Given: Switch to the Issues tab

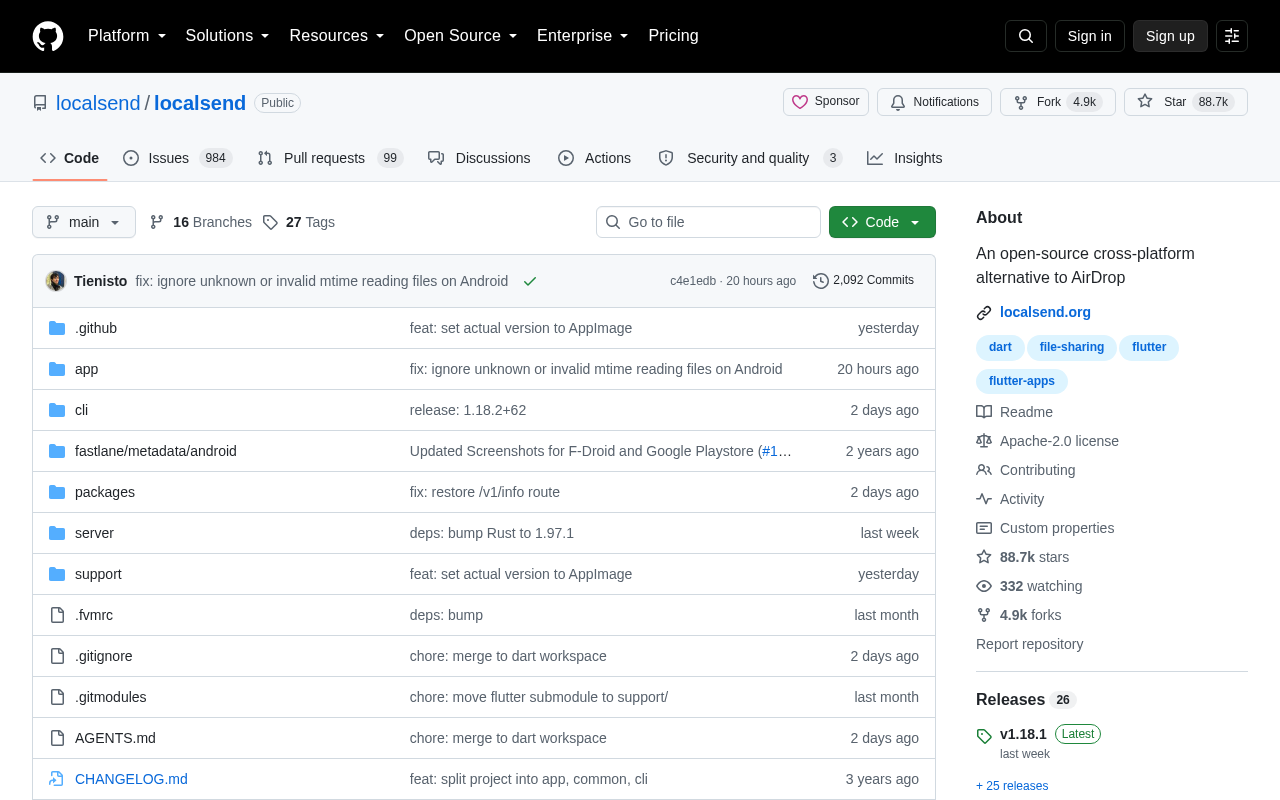Looking at the screenshot, I should (178, 158).
